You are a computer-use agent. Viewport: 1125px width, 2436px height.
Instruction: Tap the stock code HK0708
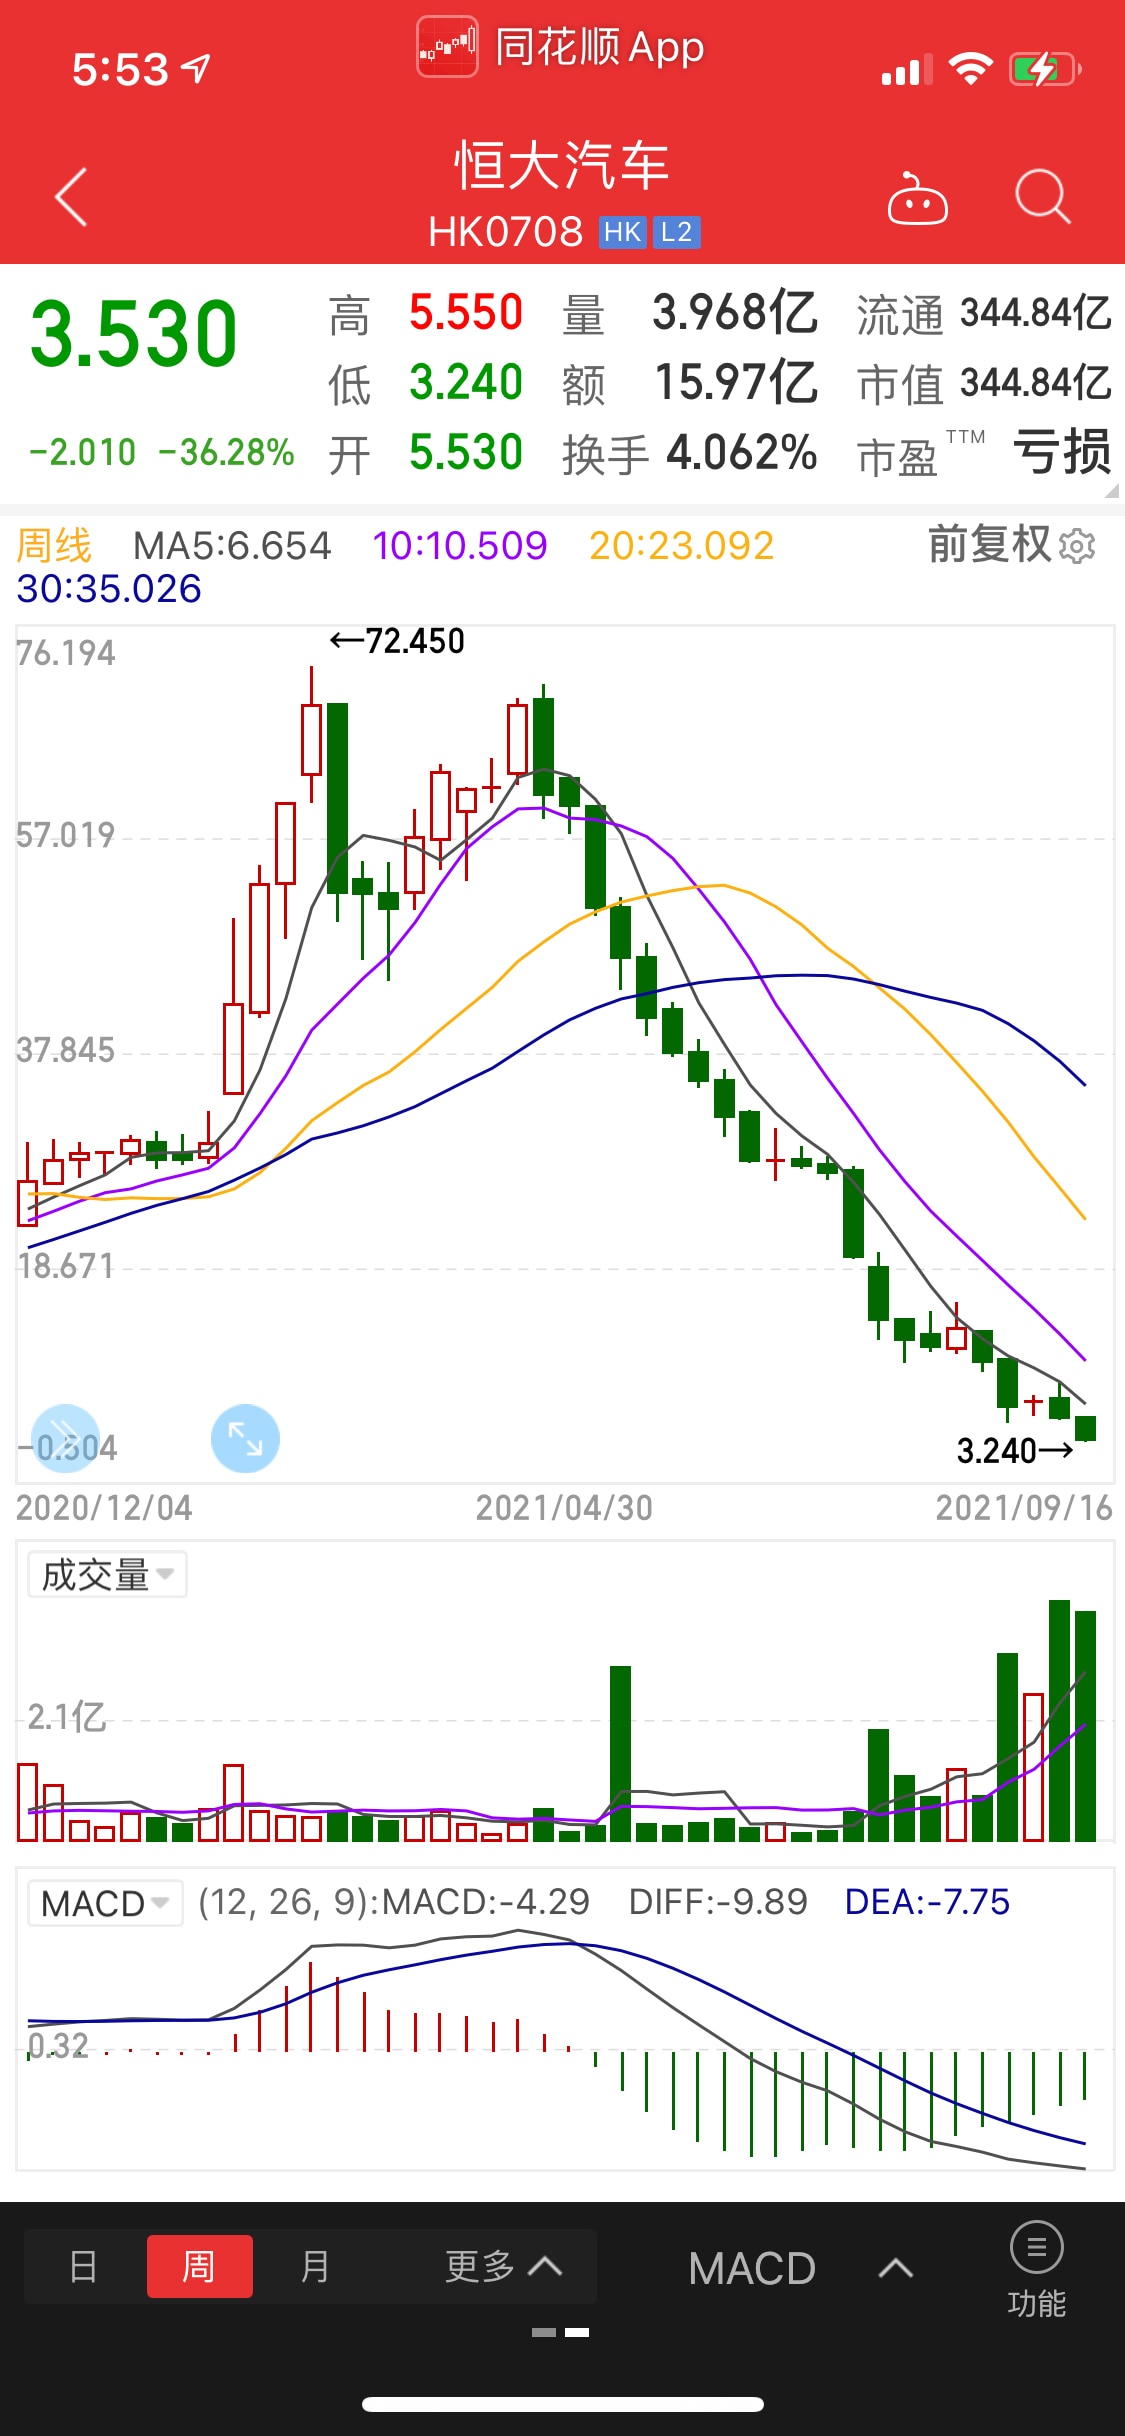point(505,232)
